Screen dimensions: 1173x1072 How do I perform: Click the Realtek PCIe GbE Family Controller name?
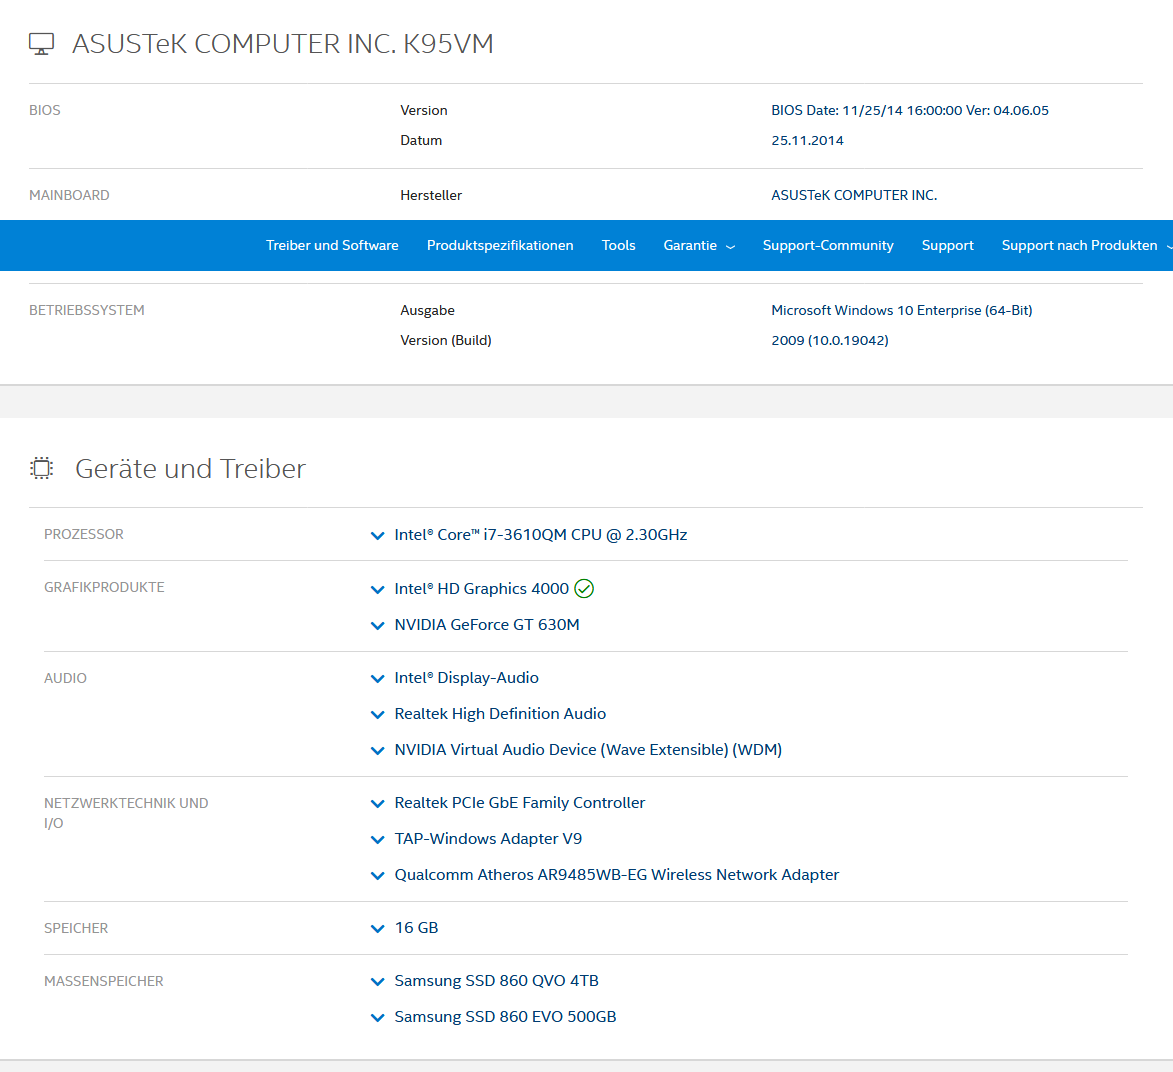[519, 803]
